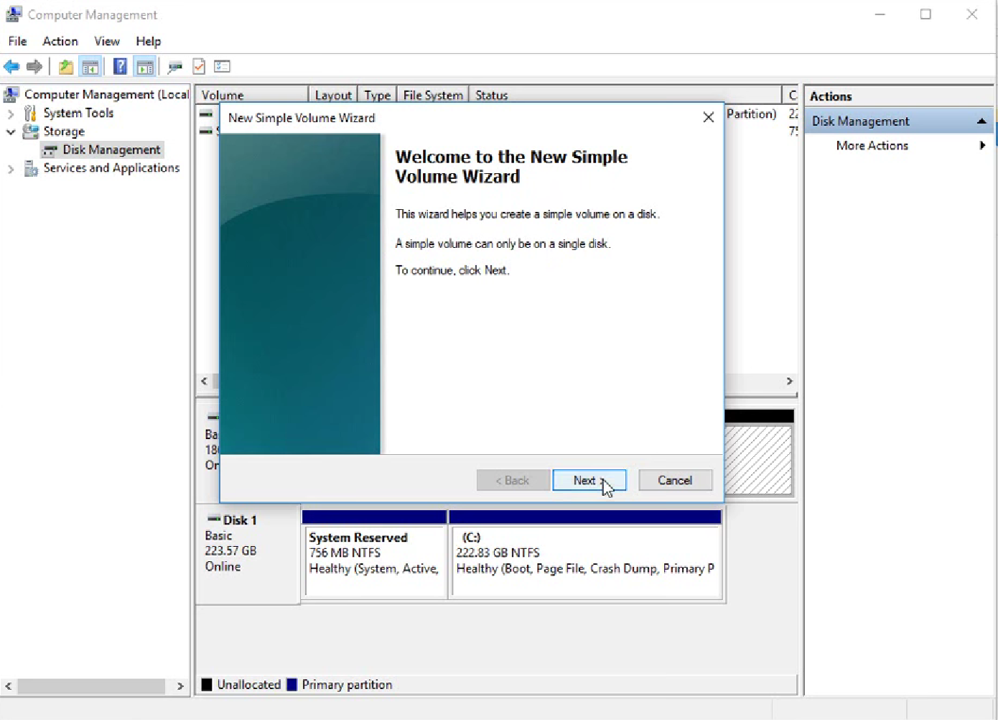Click the Rescan/connect disk toolbar icon

[175, 66]
